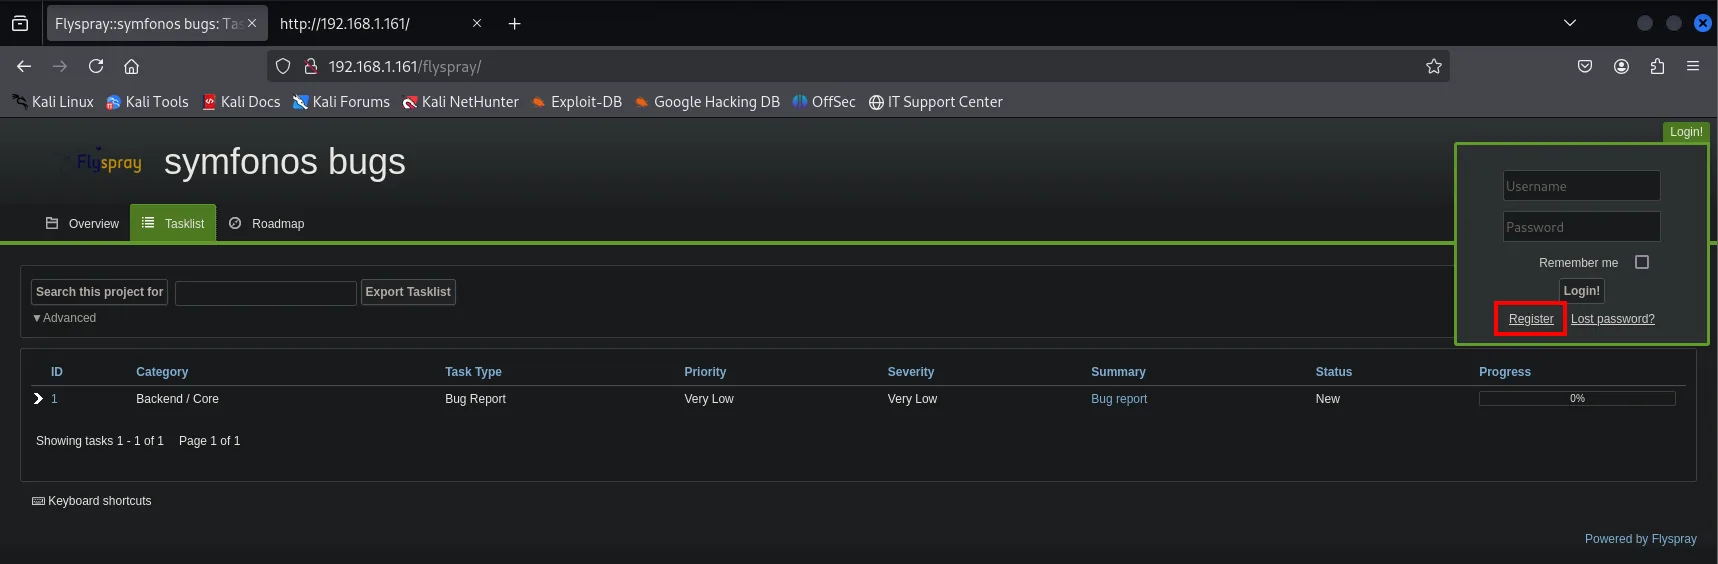Image resolution: width=1718 pixels, height=564 pixels.
Task: Click the browser reload icon
Action: 96,66
